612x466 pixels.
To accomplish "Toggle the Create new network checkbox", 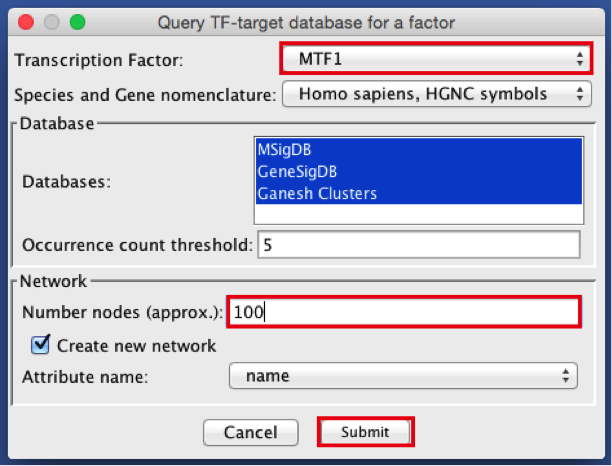I will click(x=41, y=346).
